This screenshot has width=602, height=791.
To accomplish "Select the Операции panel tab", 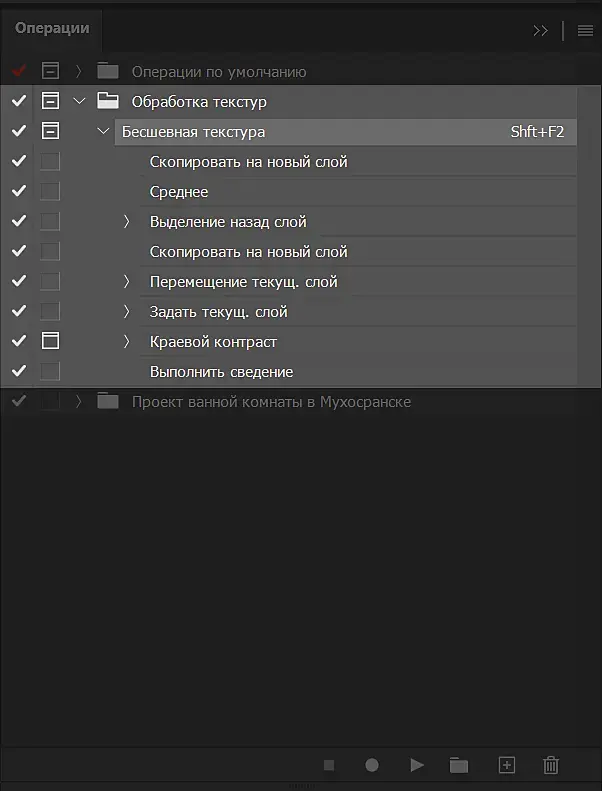I will pyautogui.click(x=52, y=28).
